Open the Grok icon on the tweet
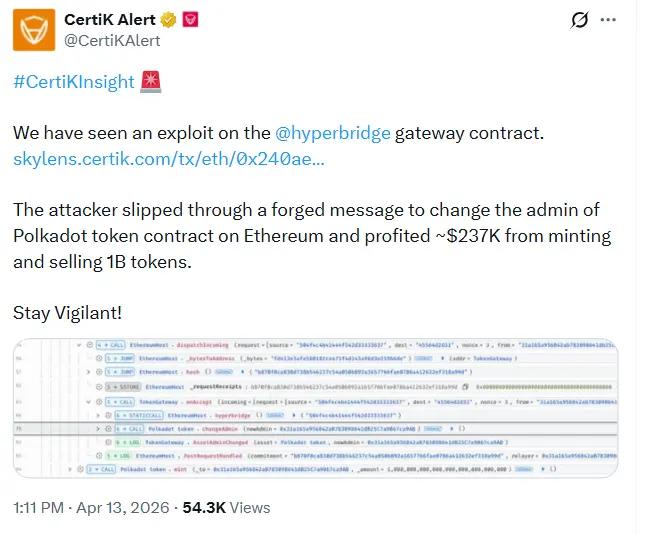This screenshot has width=645, height=534. point(579,21)
